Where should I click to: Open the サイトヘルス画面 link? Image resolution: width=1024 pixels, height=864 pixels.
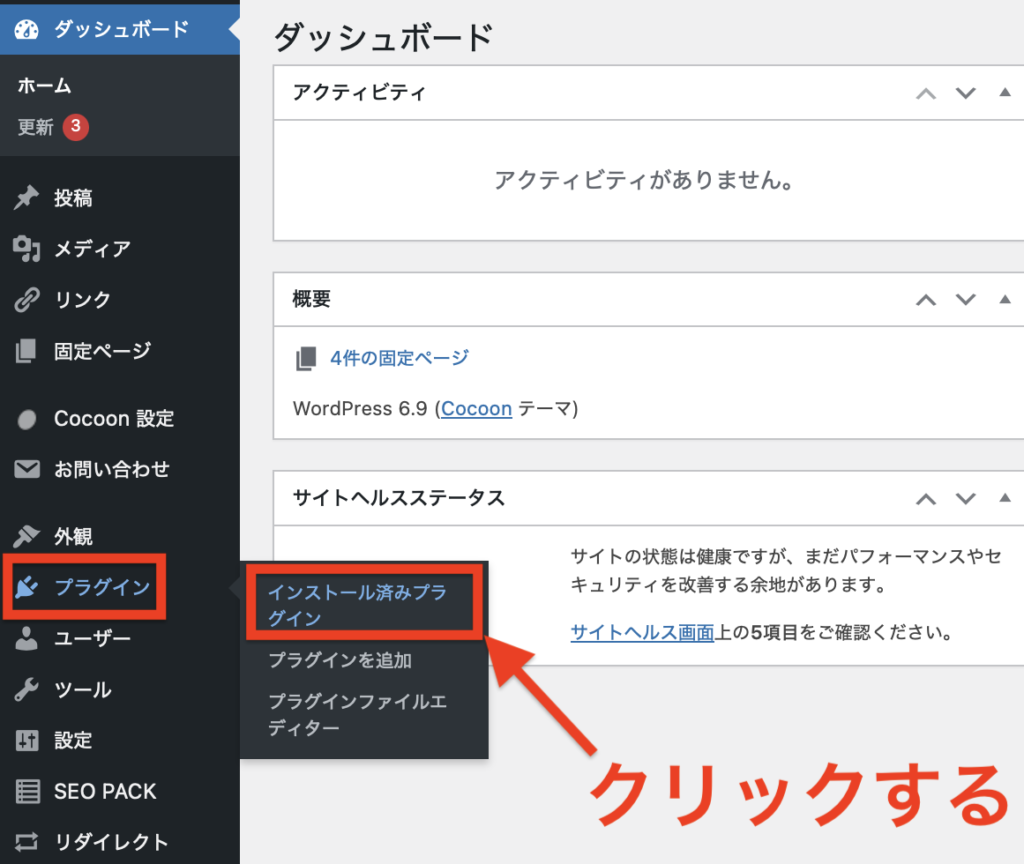point(642,632)
